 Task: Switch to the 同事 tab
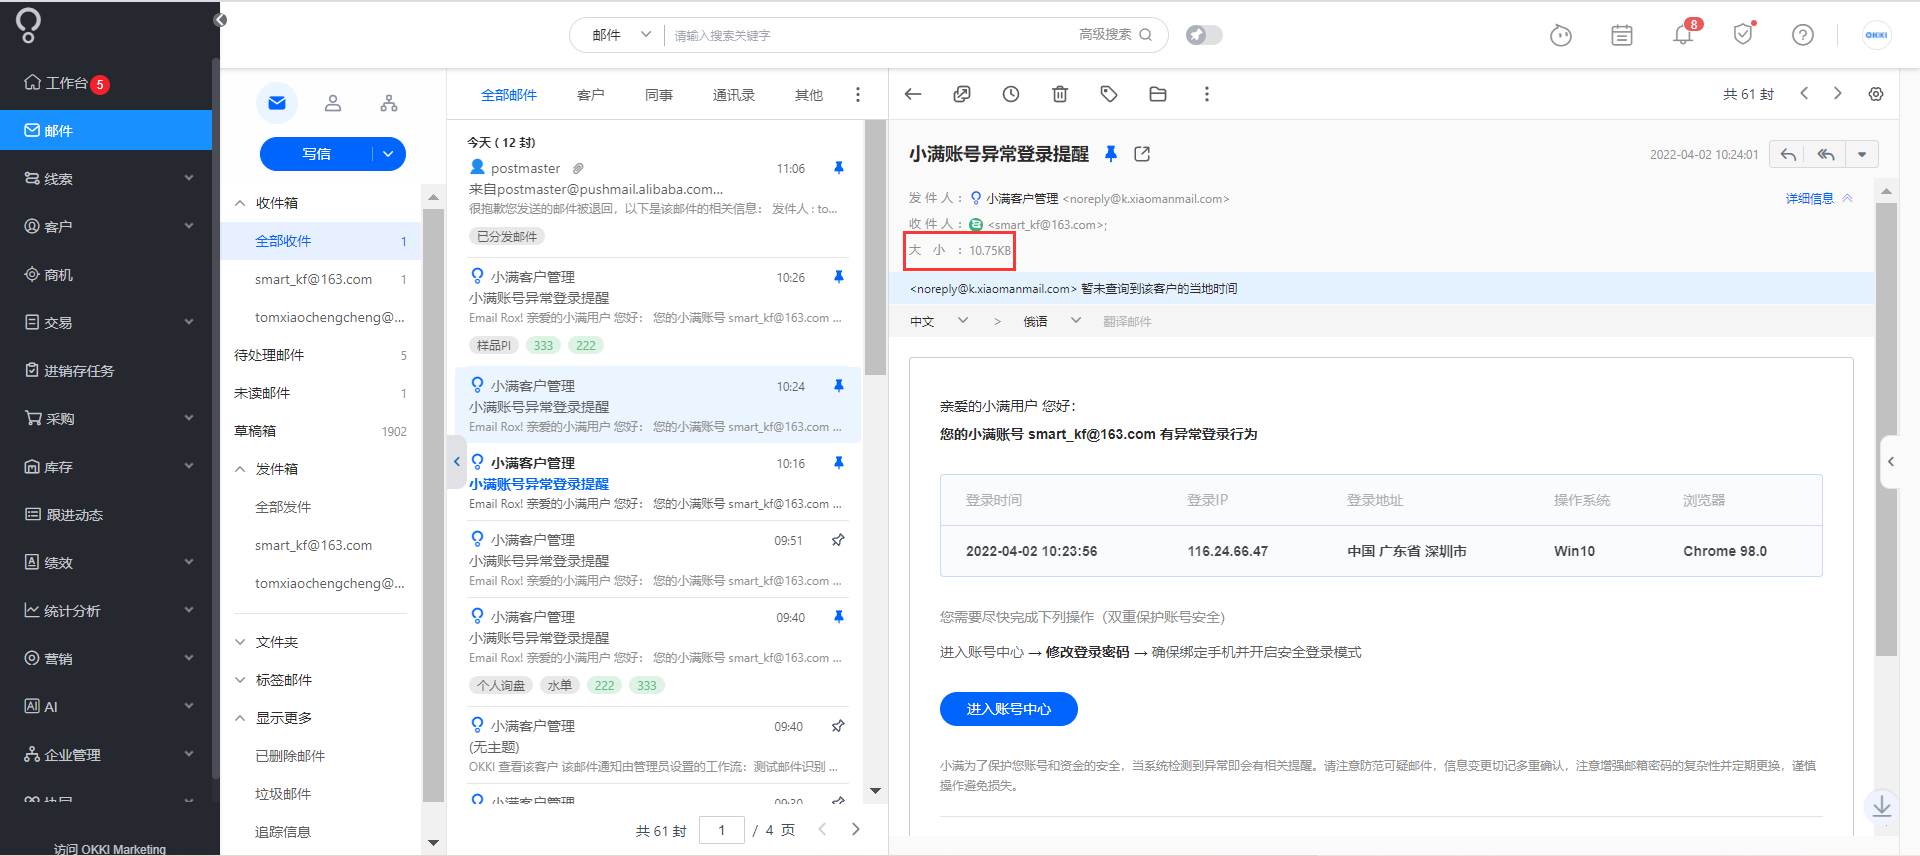[659, 95]
